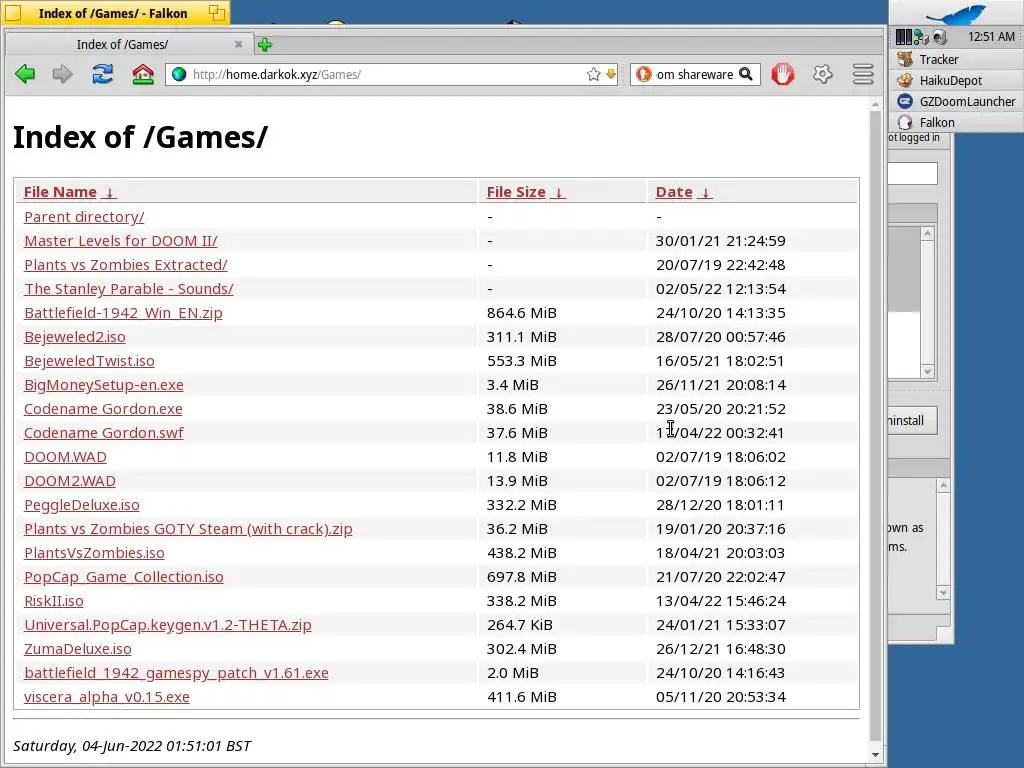Viewport: 1024px width, 768px height.
Task: Download viscera_alpha_v0.15.exe
Action: pos(106,697)
